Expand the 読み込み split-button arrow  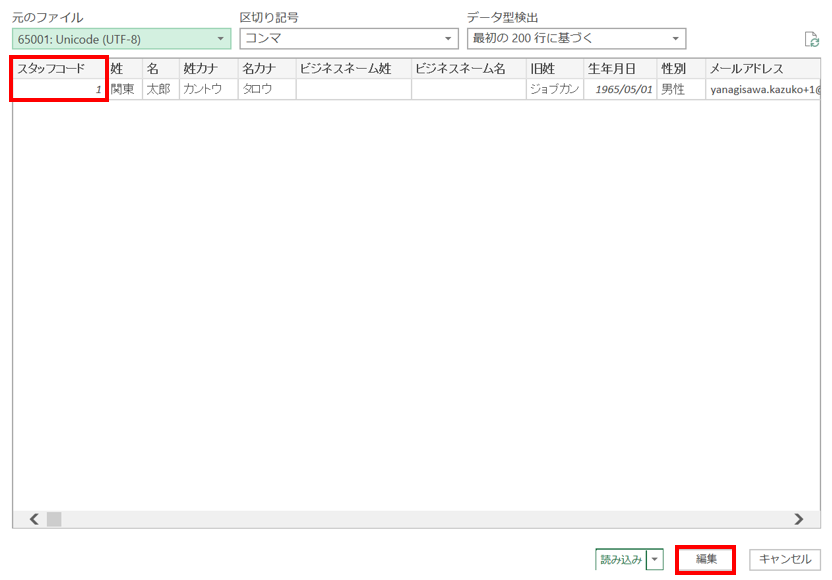(655, 560)
